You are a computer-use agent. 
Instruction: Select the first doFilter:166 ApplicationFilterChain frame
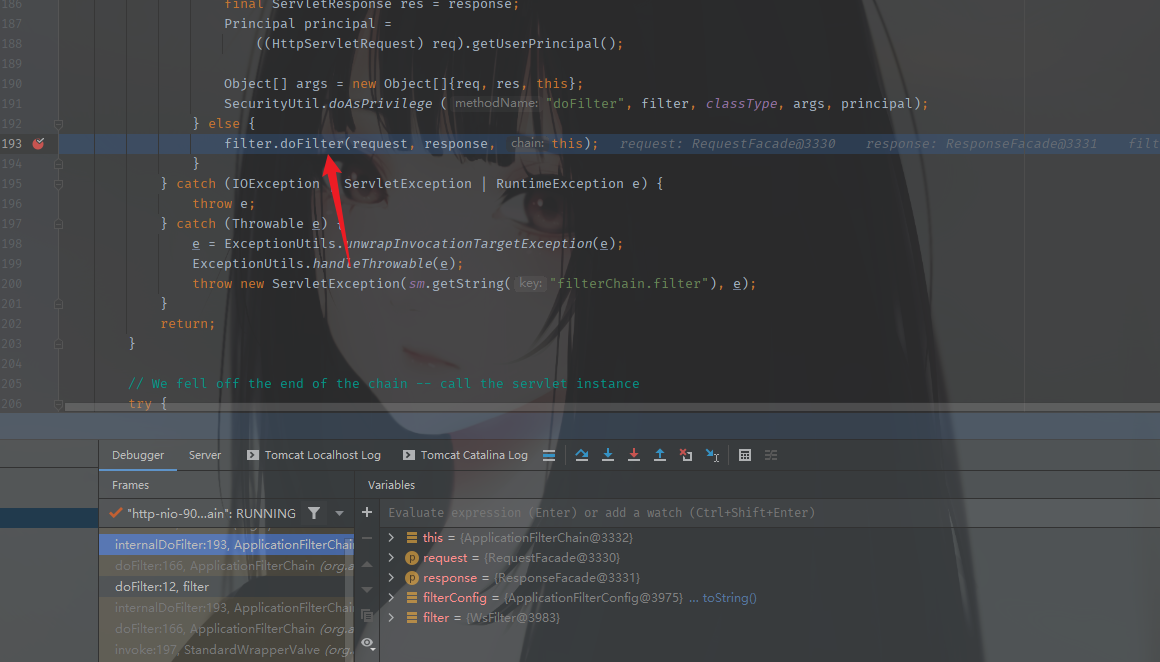click(226, 566)
